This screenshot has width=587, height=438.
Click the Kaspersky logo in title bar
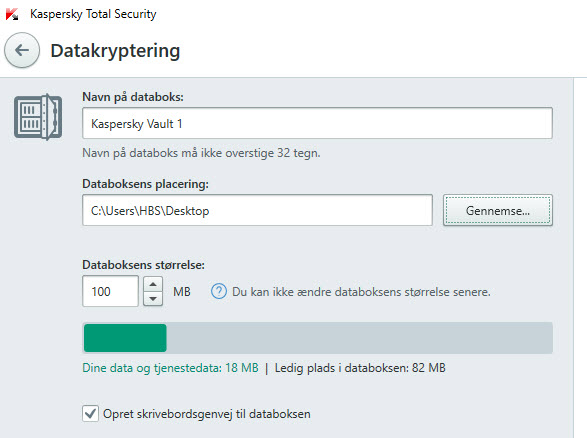12,14
